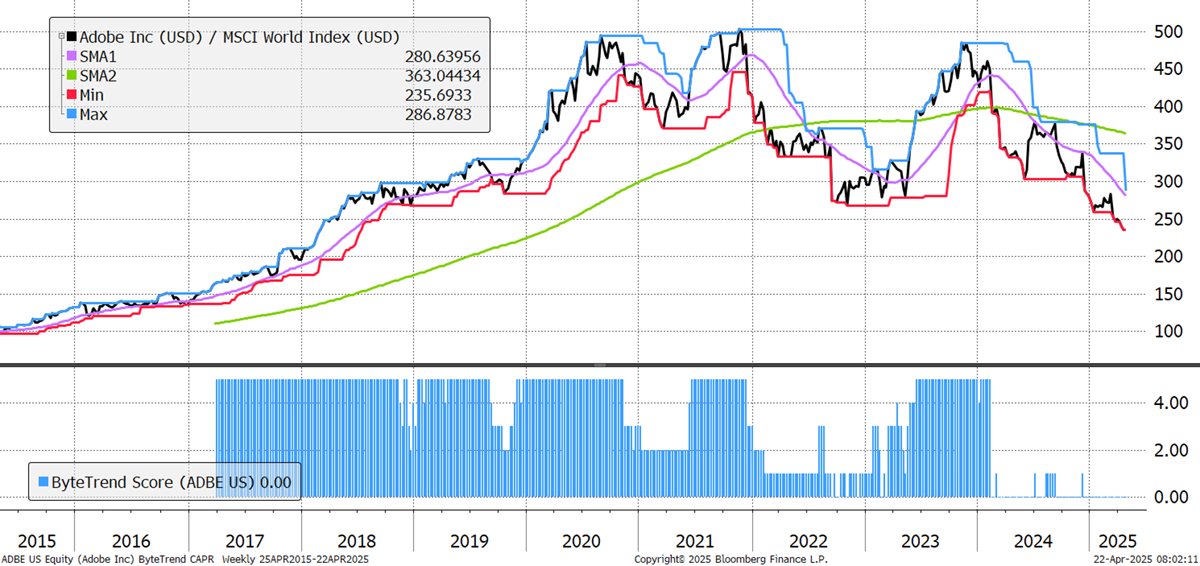This screenshot has width=1200, height=566.
Task: Click the Copyright 2025 Bloomberg Finance L.P. notice
Action: click(x=732, y=559)
